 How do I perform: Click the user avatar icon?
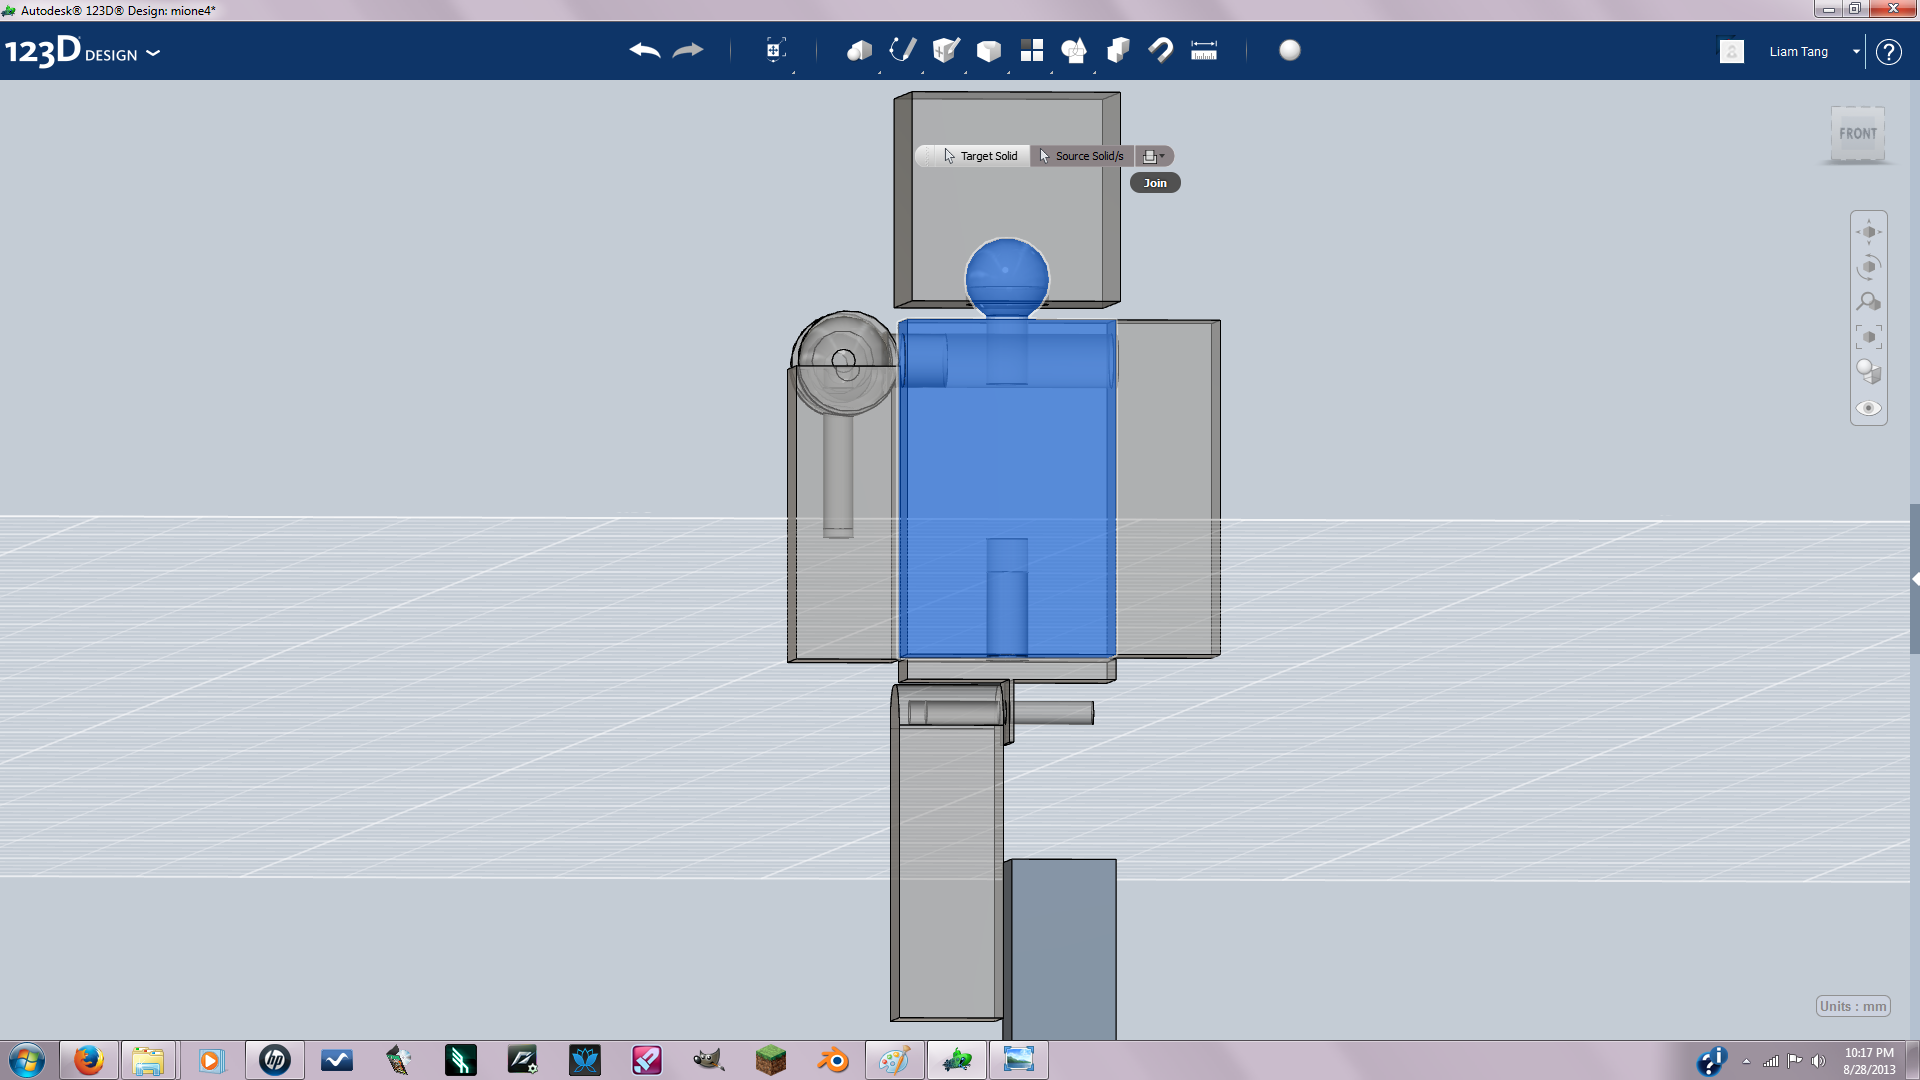pos(1732,52)
